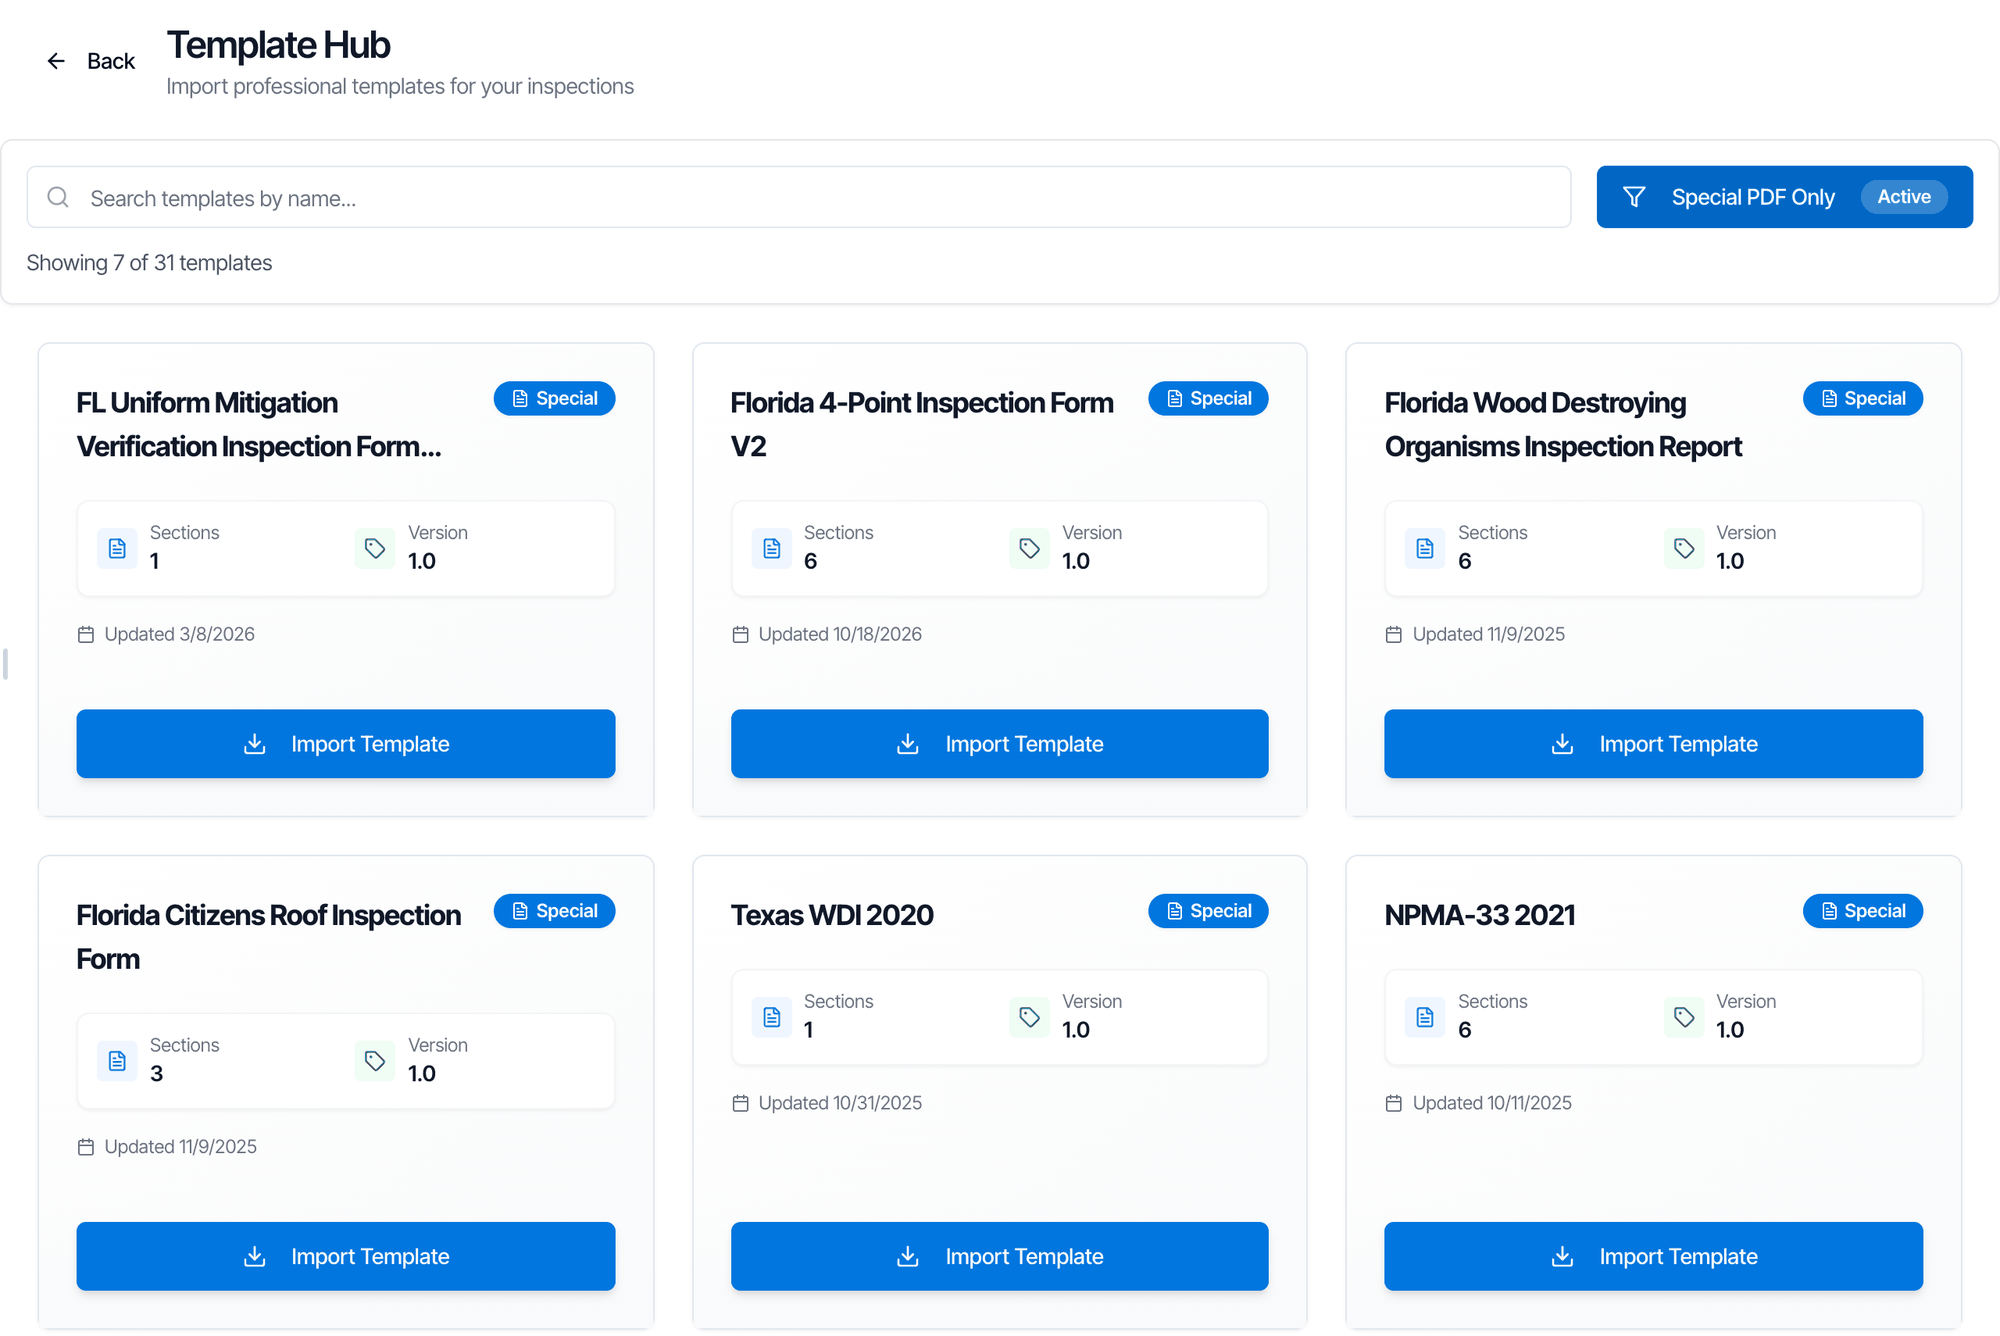Viewport: 2000px width, 1336px height.
Task: Click Sections document icon on Florida 4-Point card
Action: (771, 548)
